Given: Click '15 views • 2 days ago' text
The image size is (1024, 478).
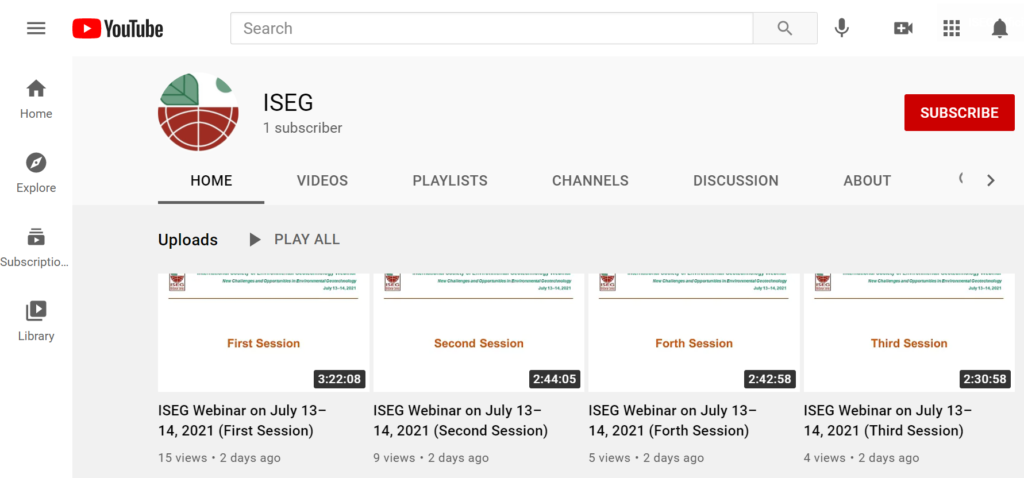Looking at the screenshot, I should point(219,458).
